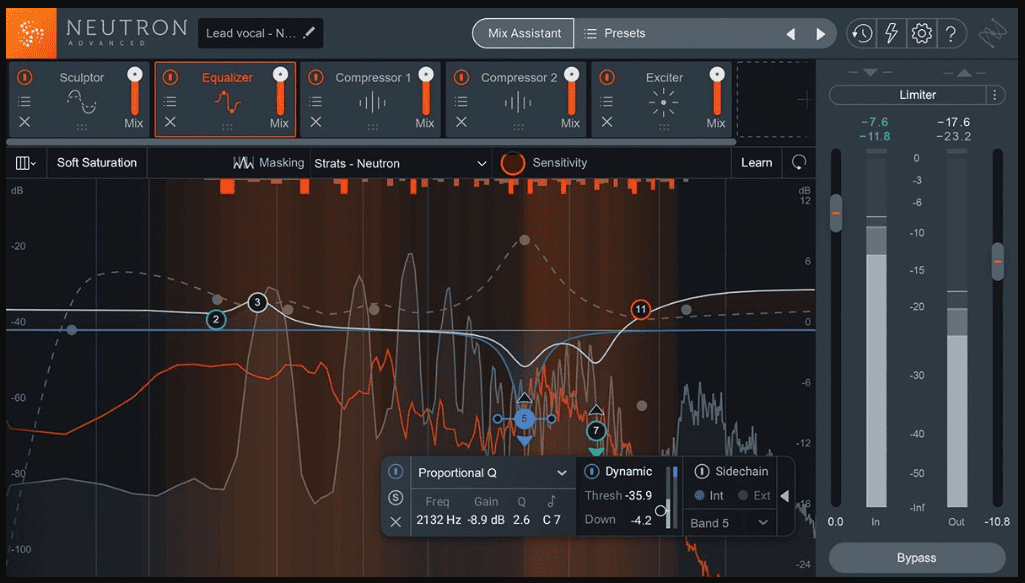This screenshot has width=1025, height=583.
Task: Click the Learn button
Action: click(756, 163)
